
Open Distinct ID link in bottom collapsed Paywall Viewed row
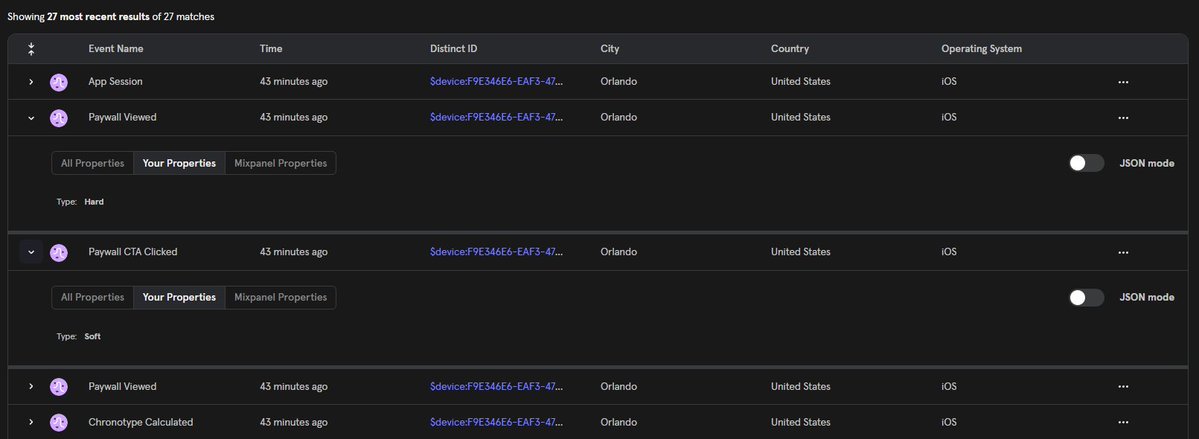point(496,386)
